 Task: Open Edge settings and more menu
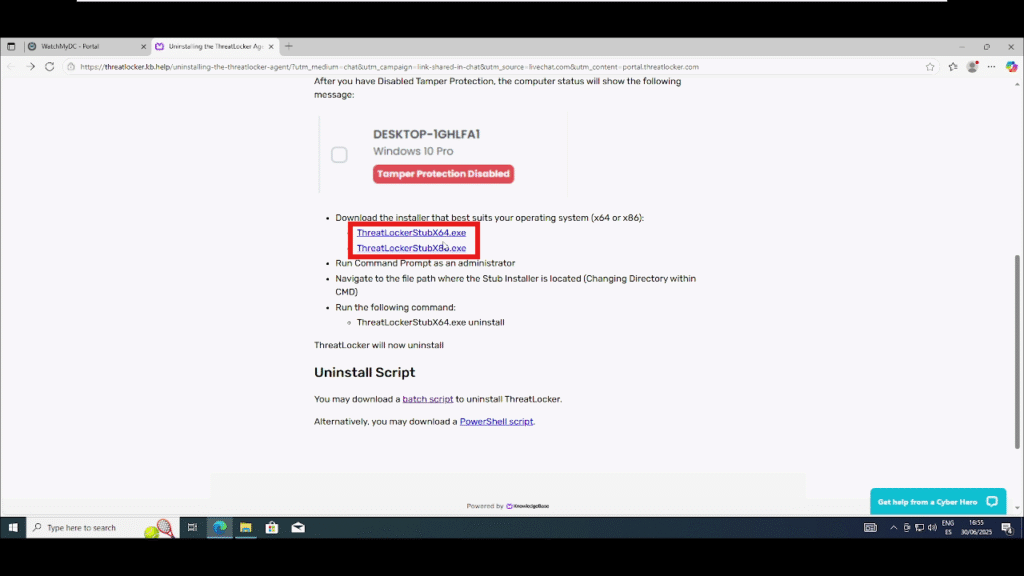pyautogui.click(x=991, y=67)
